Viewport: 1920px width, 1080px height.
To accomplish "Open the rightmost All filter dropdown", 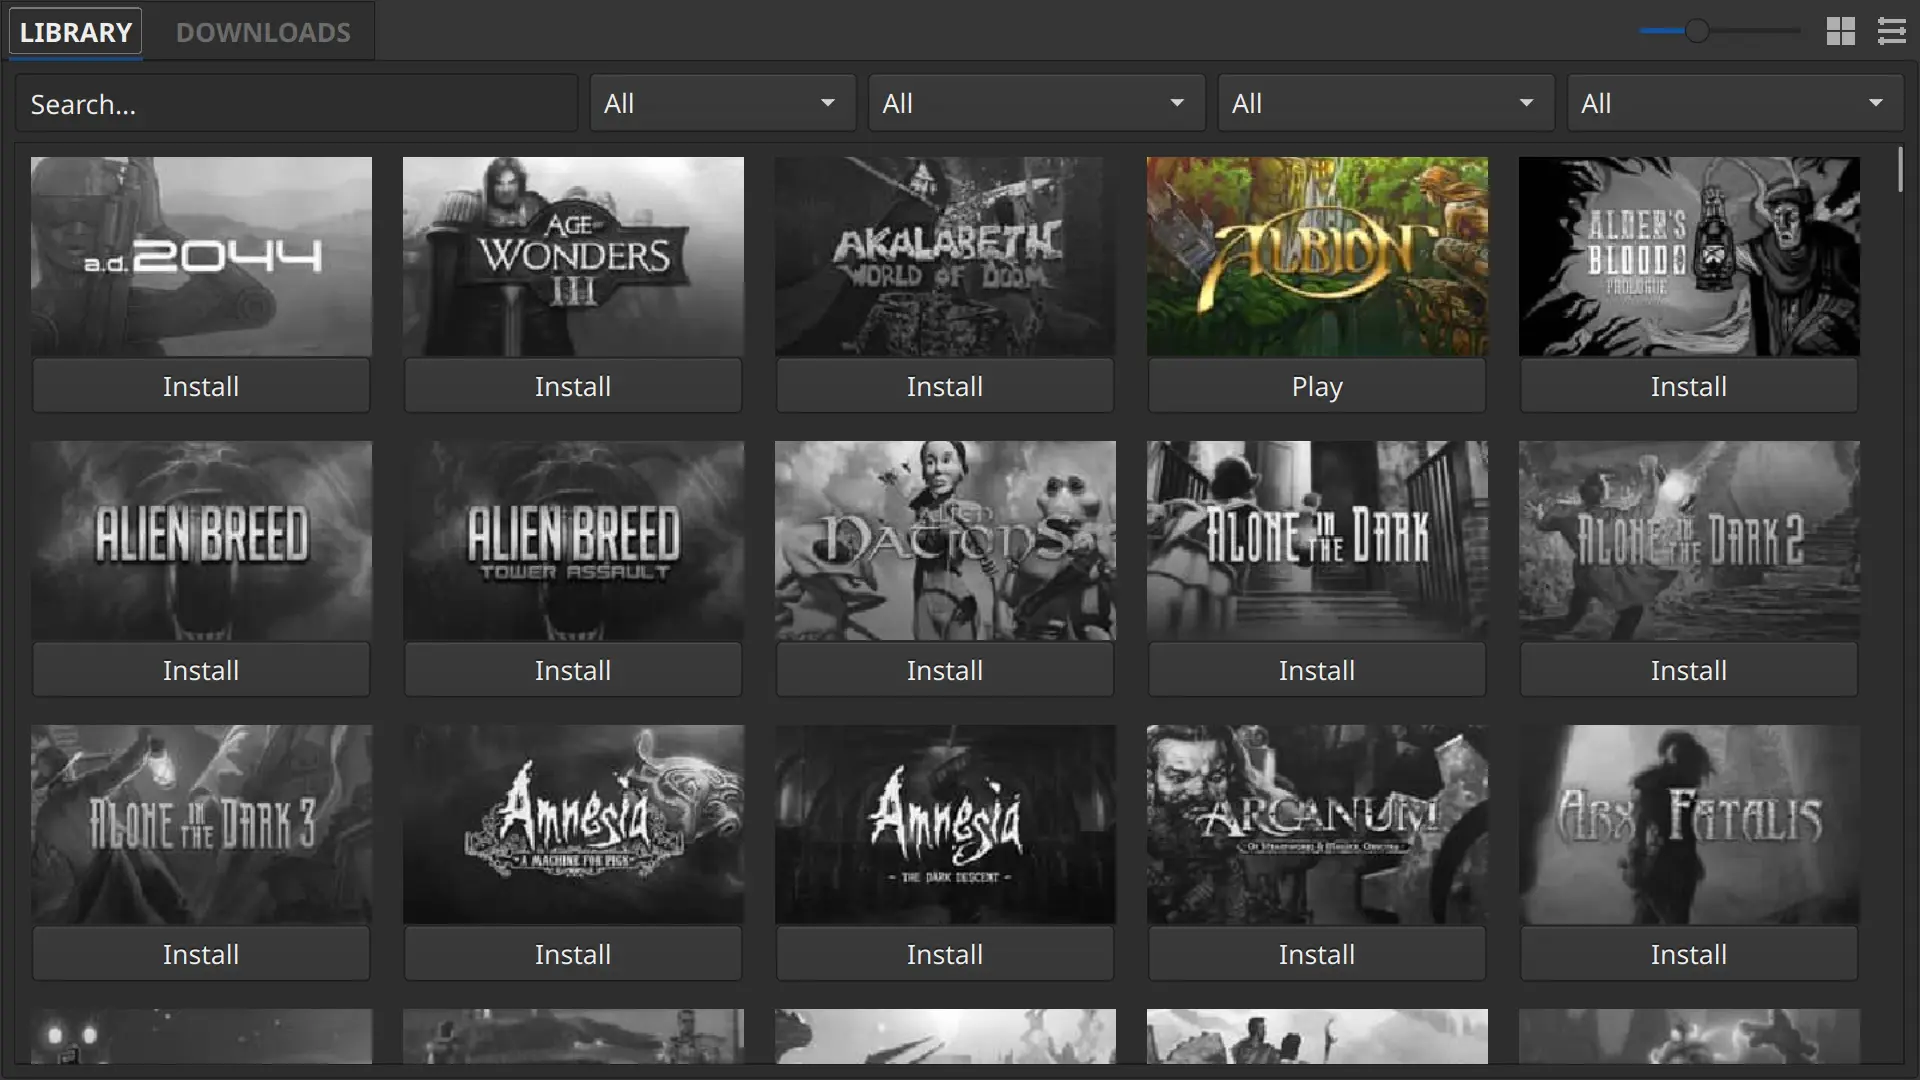I will 1734,104.
